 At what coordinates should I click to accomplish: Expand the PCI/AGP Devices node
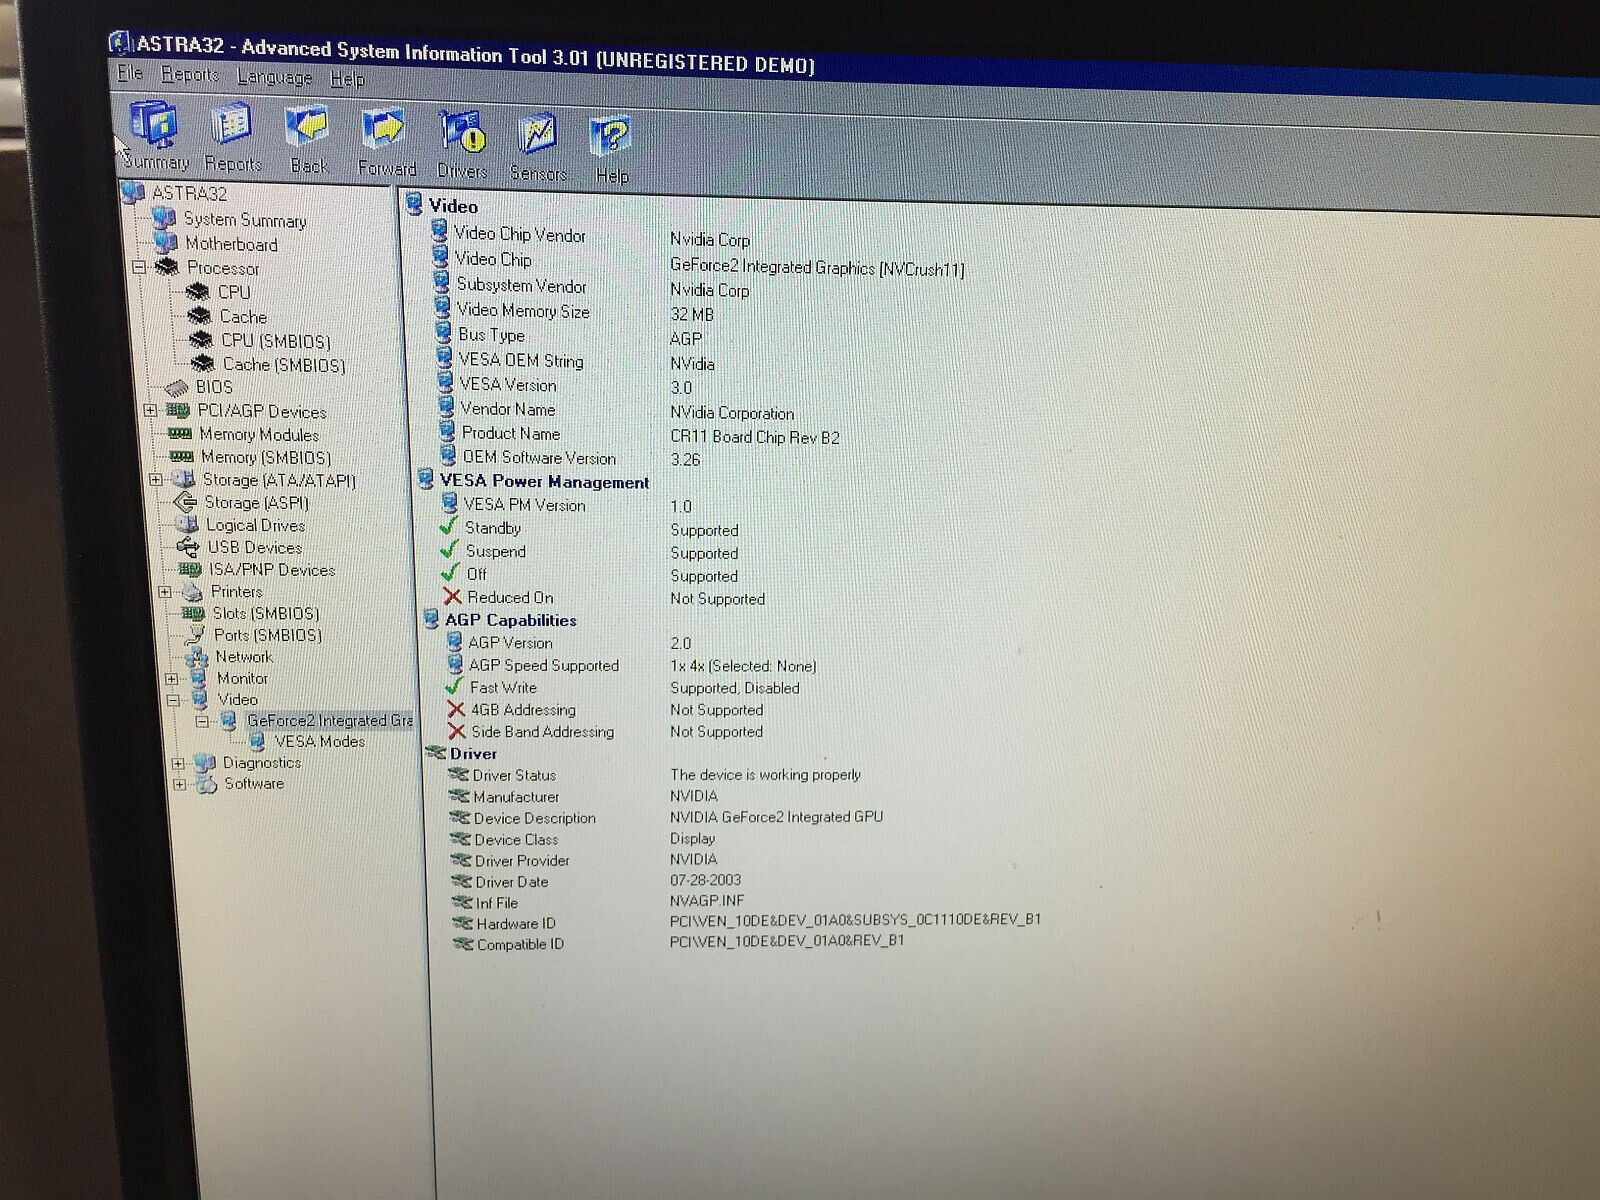(x=150, y=410)
